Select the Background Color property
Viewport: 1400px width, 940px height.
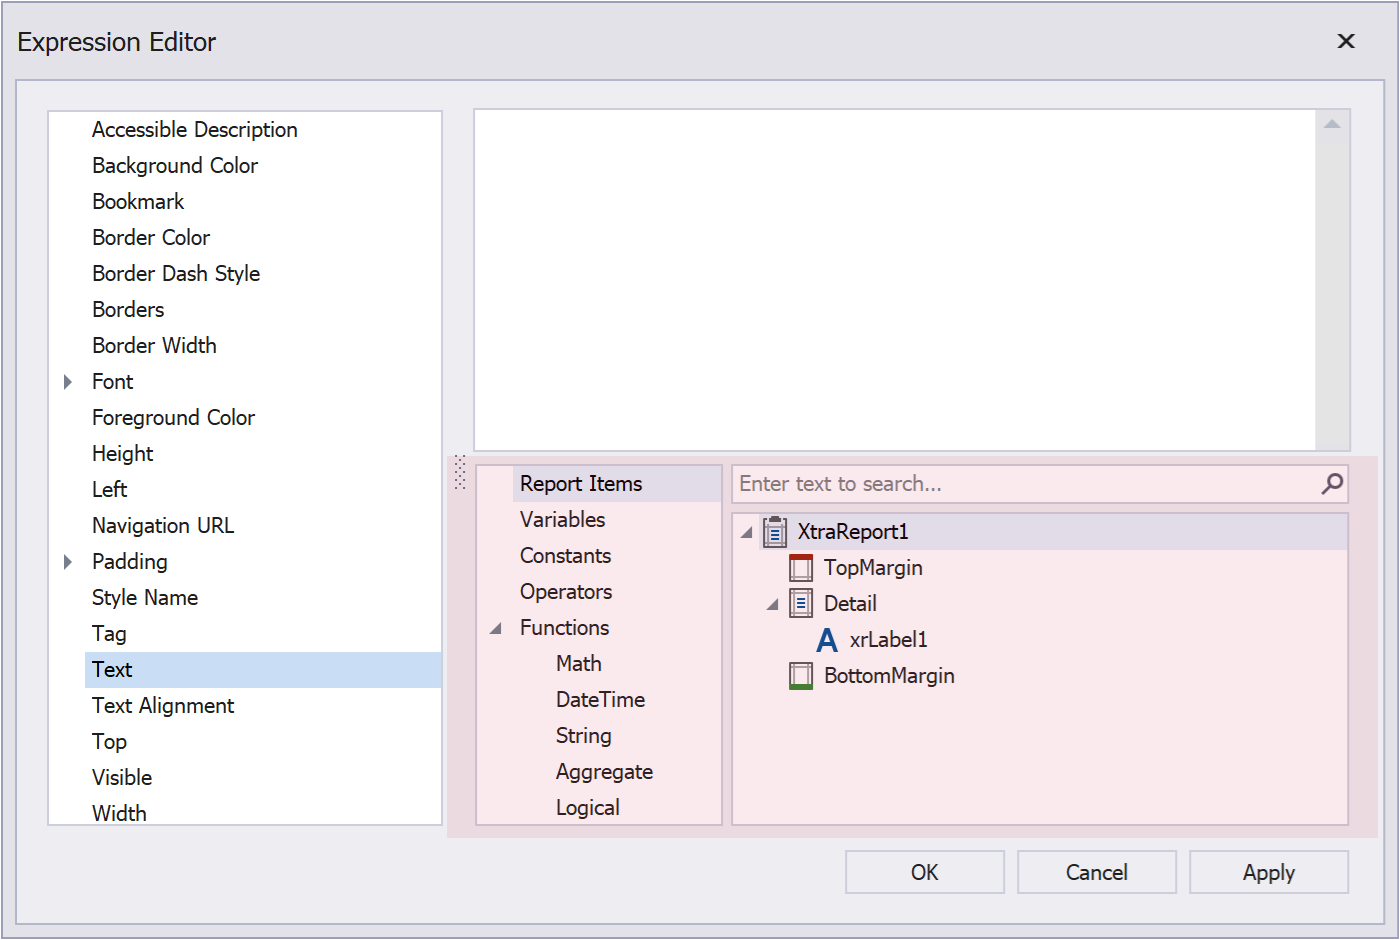click(x=175, y=165)
